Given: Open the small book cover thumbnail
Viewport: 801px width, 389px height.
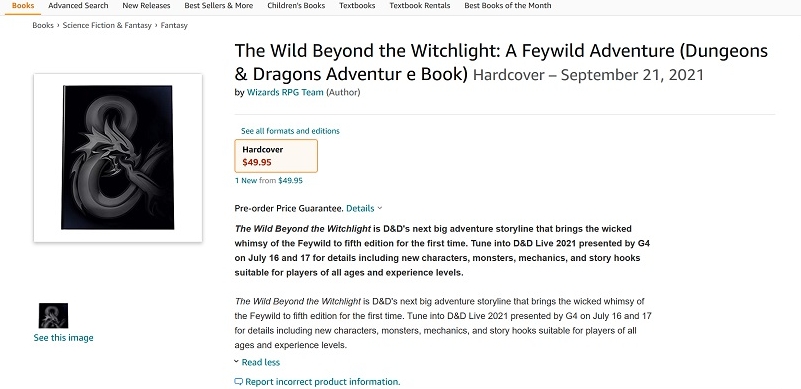Looking at the screenshot, I should click(53, 315).
